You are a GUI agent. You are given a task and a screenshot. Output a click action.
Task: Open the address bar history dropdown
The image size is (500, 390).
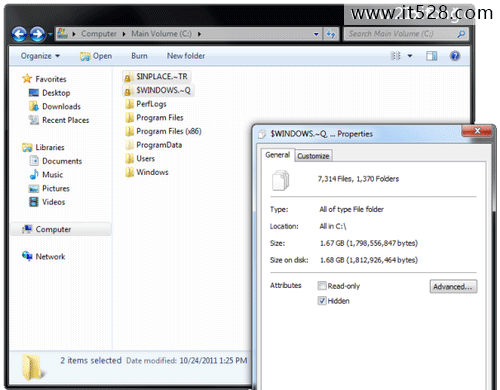pos(316,34)
